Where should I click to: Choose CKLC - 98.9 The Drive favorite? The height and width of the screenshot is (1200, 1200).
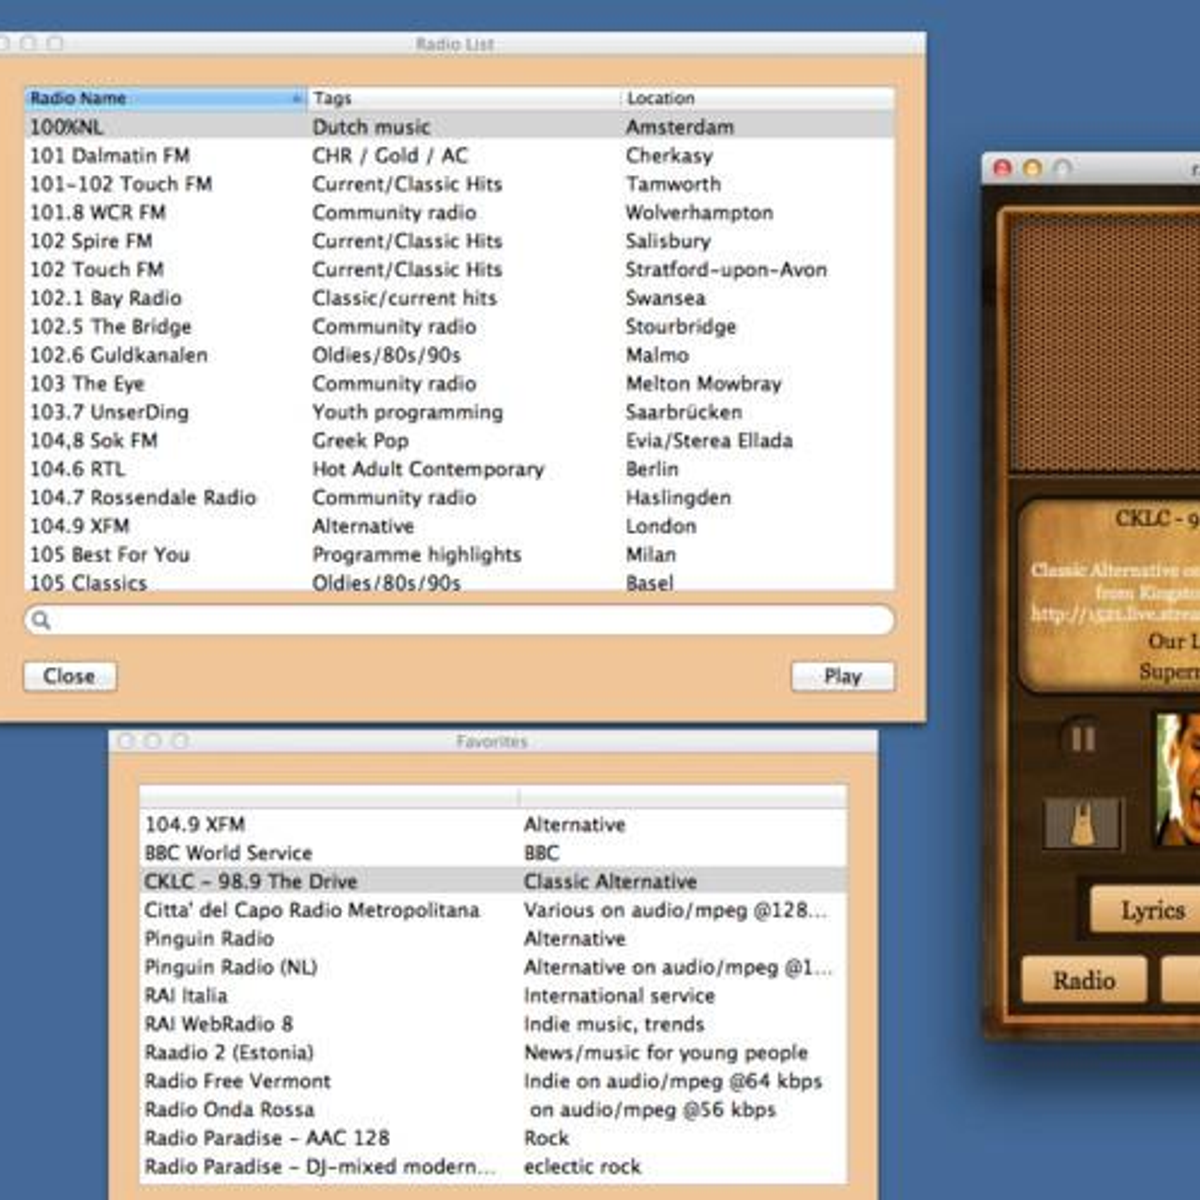point(493,881)
